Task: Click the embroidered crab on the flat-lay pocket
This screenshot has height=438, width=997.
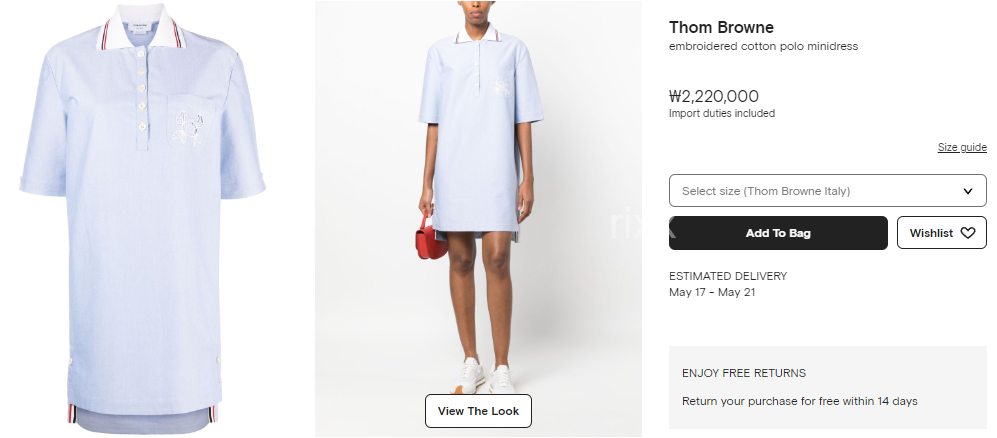Action: pos(188,128)
